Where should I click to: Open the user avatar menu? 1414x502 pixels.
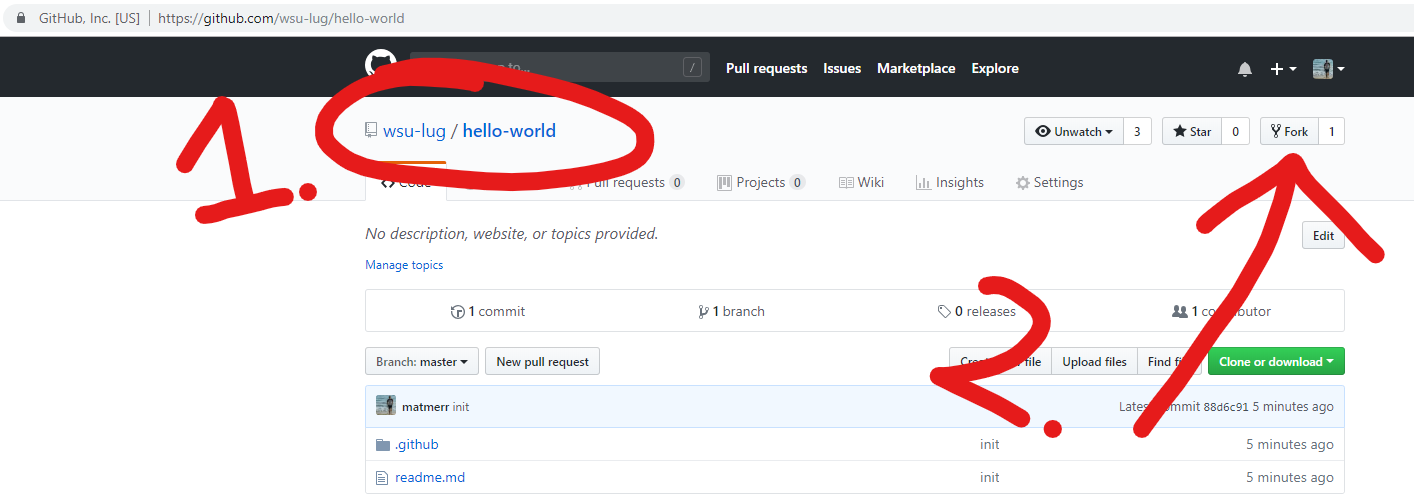tap(1328, 69)
